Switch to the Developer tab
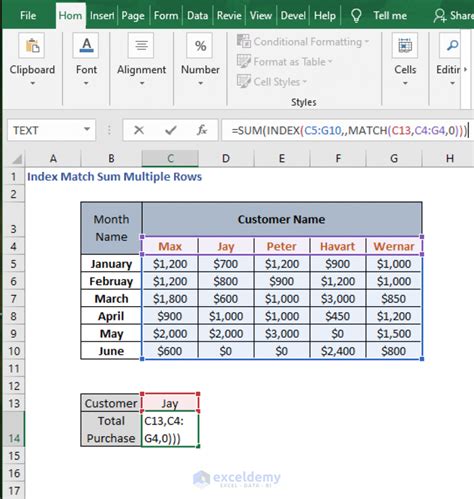This screenshot has width=474, height=499. 293,15
